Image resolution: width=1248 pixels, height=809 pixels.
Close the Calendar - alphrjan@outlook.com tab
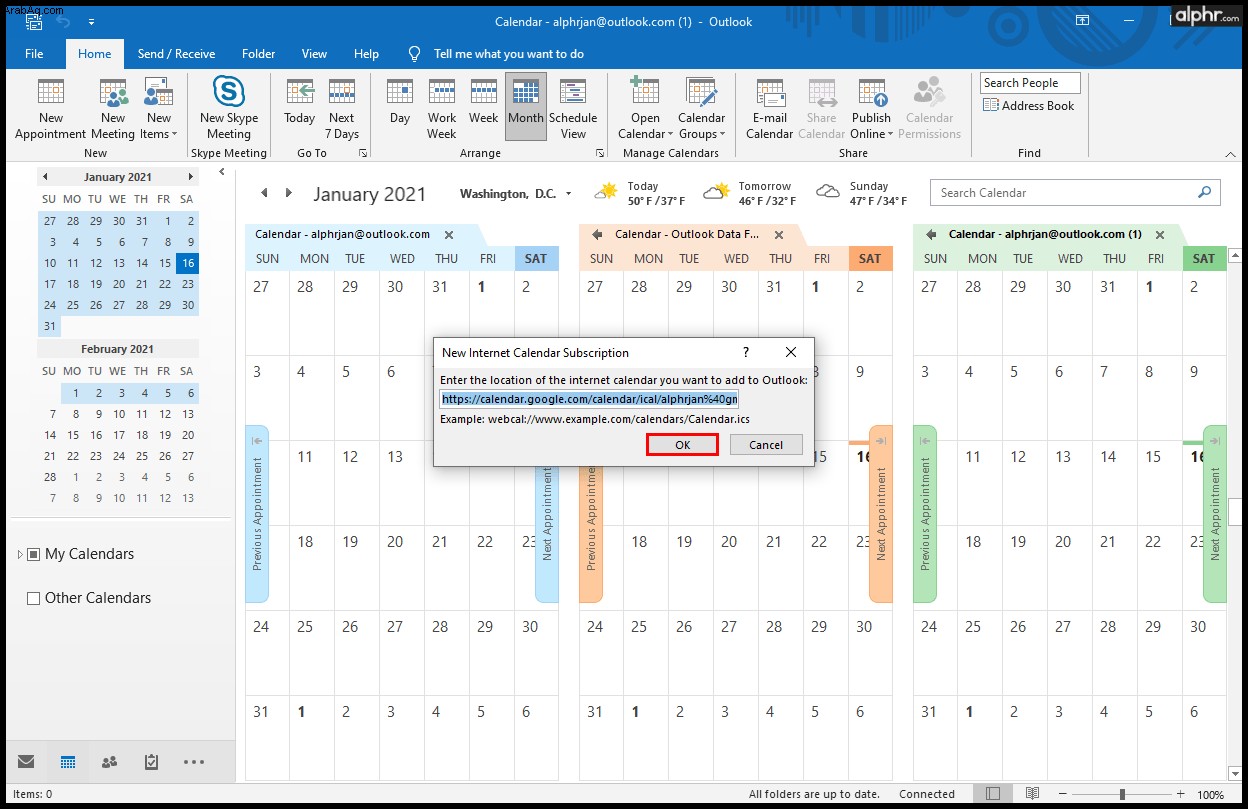coord(449,235)
